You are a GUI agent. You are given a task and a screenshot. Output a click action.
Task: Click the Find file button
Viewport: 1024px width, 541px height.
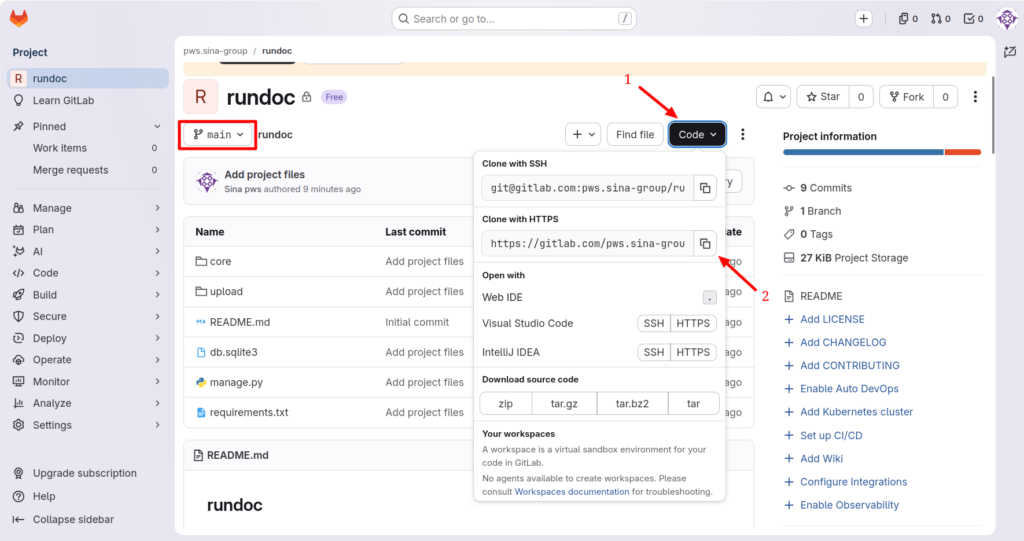pyautogui.click(x=635, y=135)
